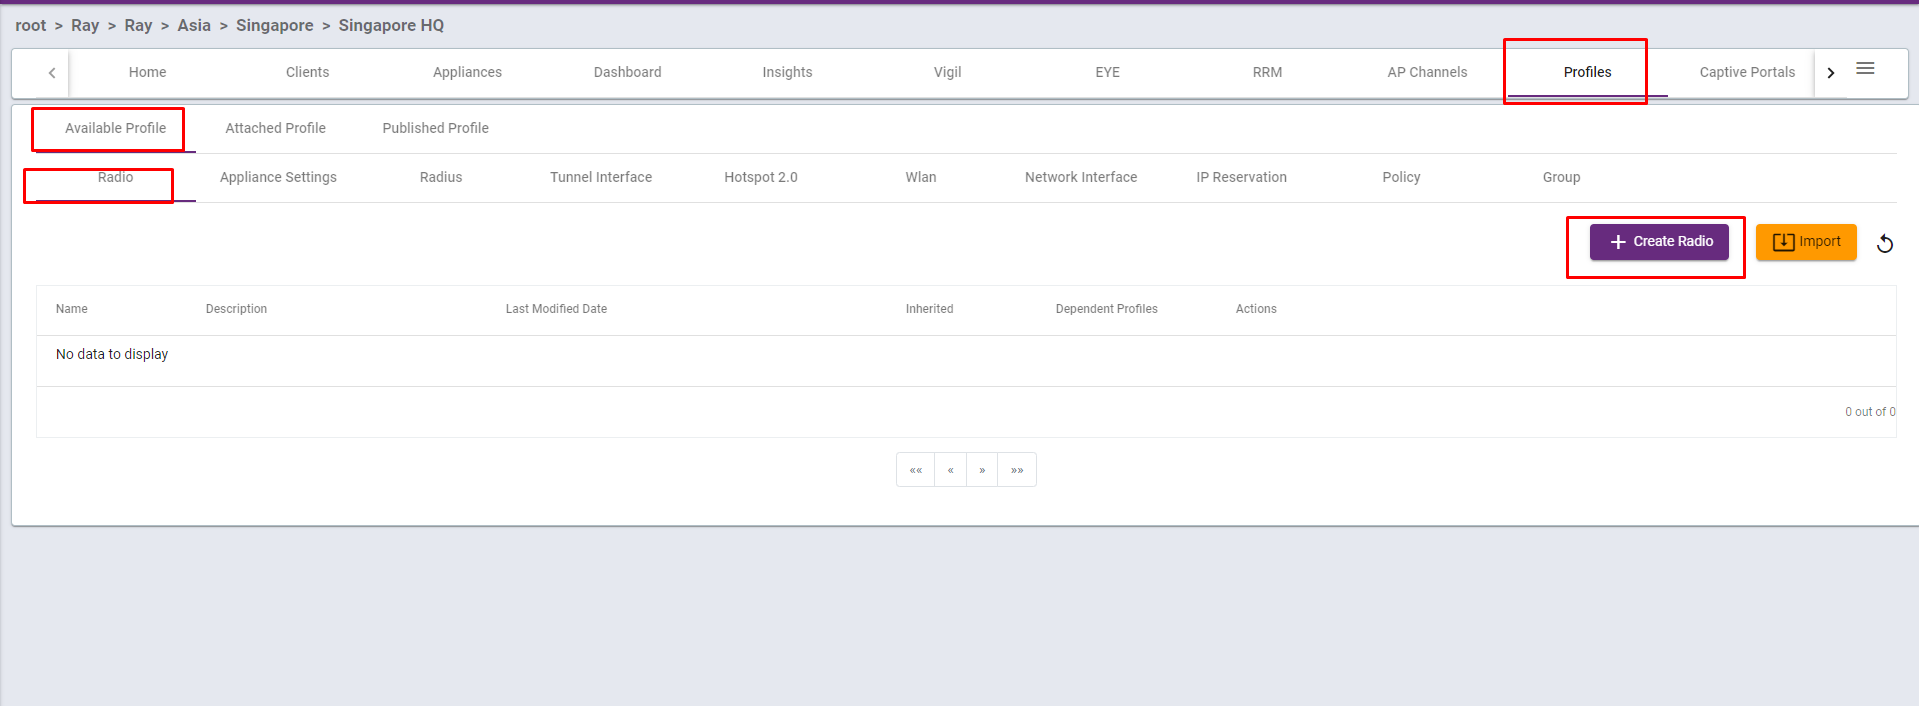The image size is (1919, 706).
Task: Open the IP Reservation tab
Action: [1242, 177]
